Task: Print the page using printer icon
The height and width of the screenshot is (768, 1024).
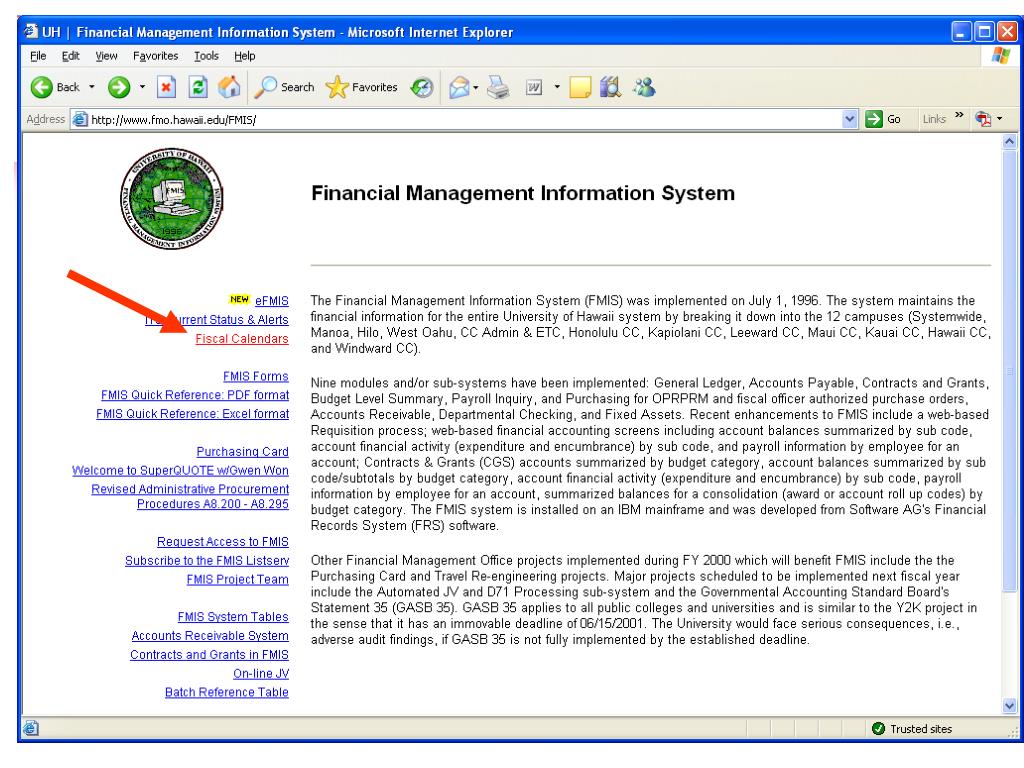Action: 498,87
